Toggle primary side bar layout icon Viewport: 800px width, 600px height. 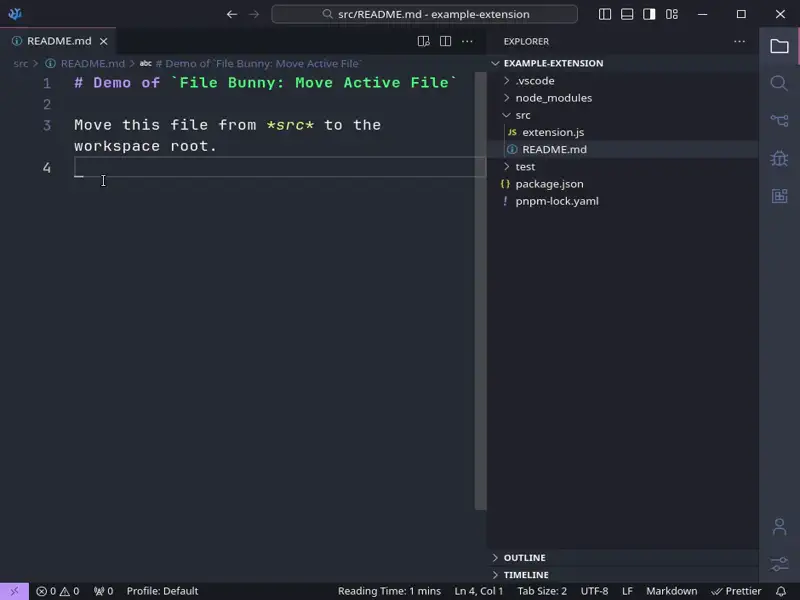605,14
